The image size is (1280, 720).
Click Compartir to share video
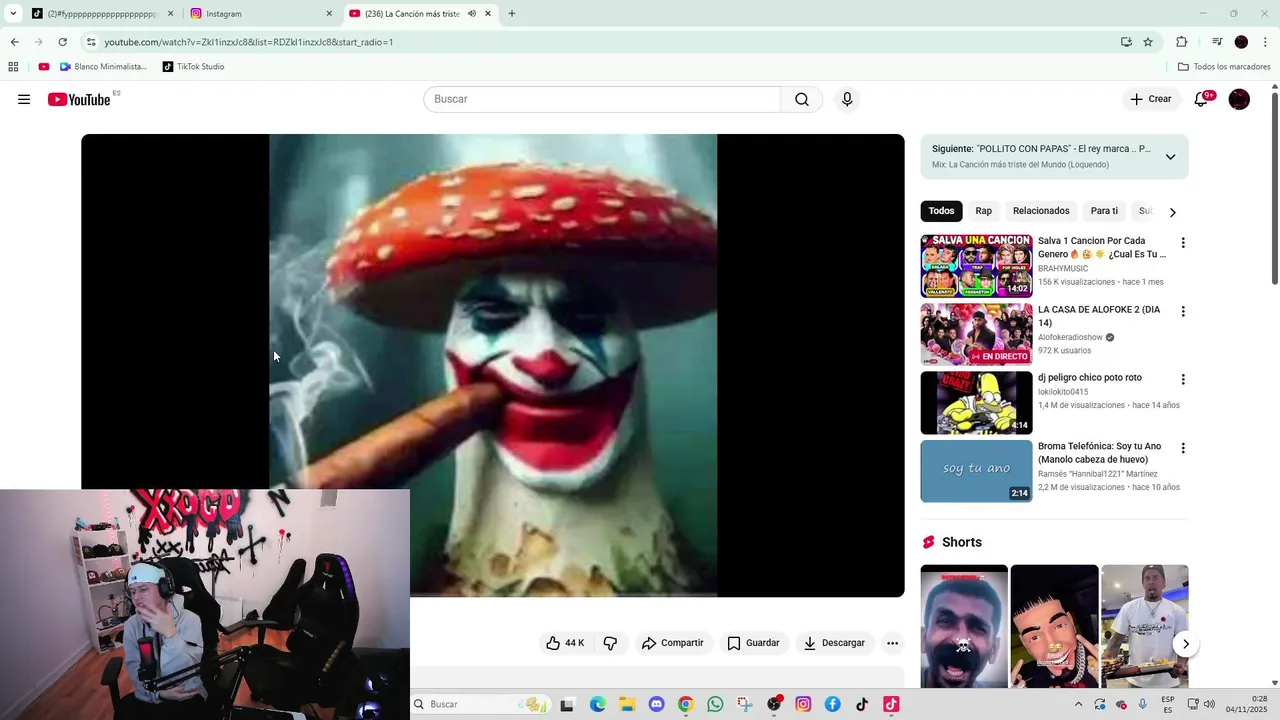click(673, 643)
